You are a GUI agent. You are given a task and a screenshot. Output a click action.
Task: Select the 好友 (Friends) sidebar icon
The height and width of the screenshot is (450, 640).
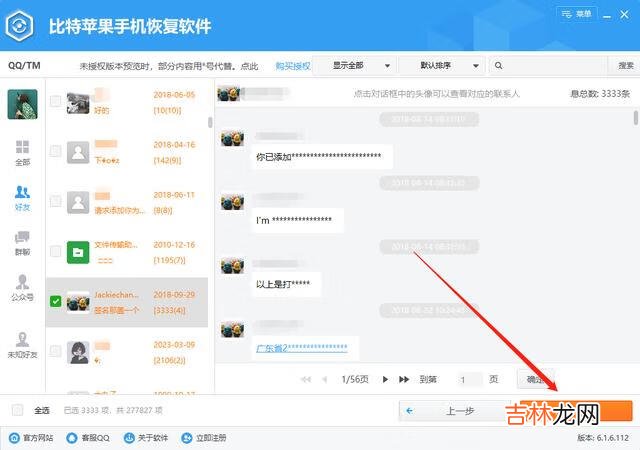tap(22, 196)
